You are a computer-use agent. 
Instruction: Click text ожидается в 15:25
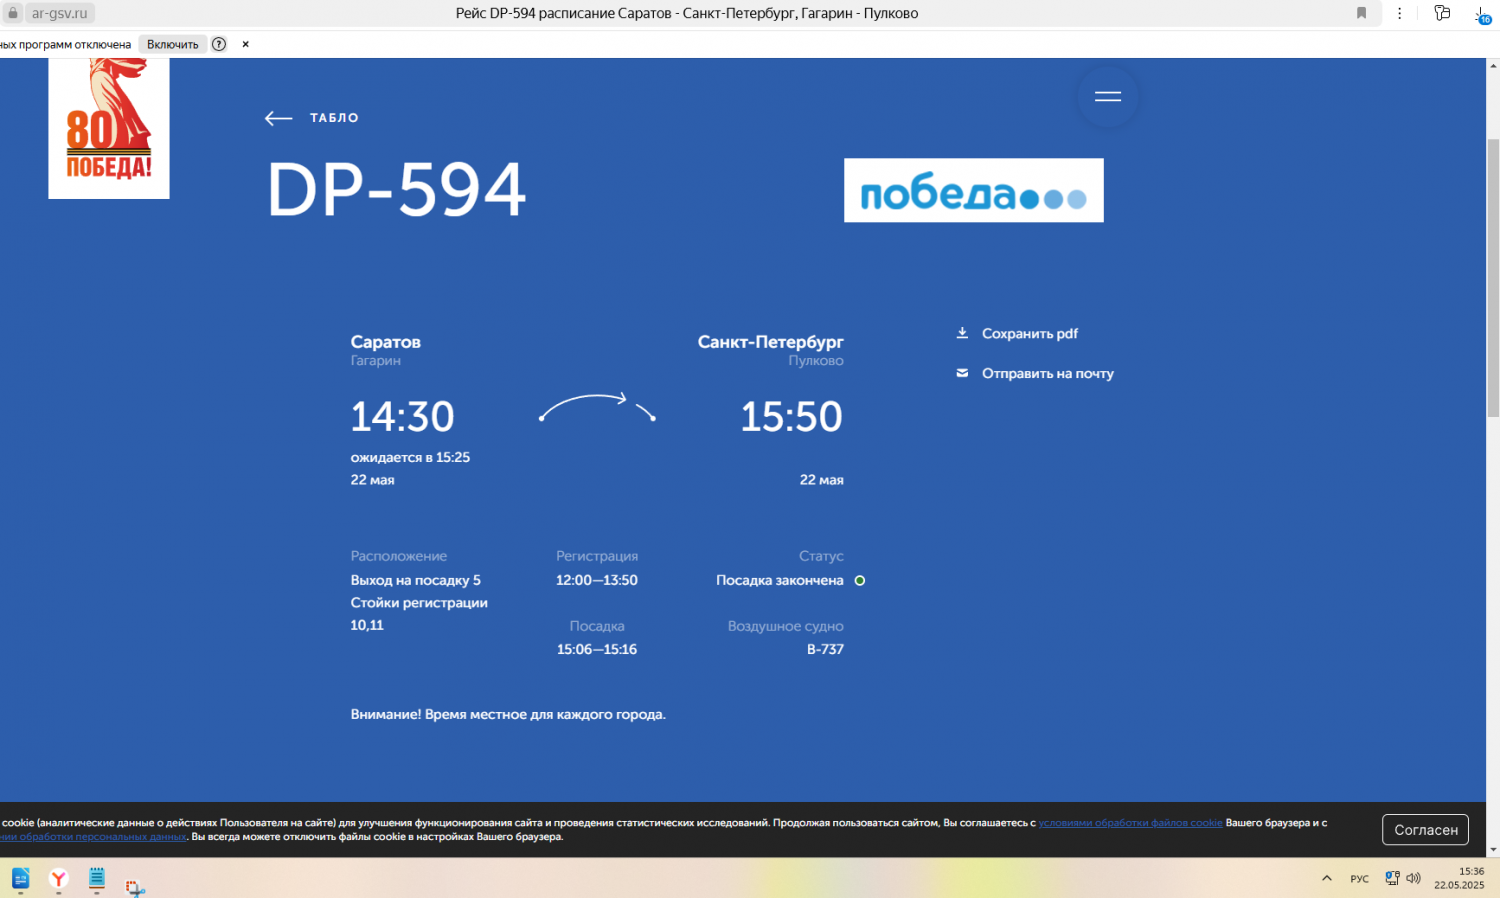click(x=410, y=457)
